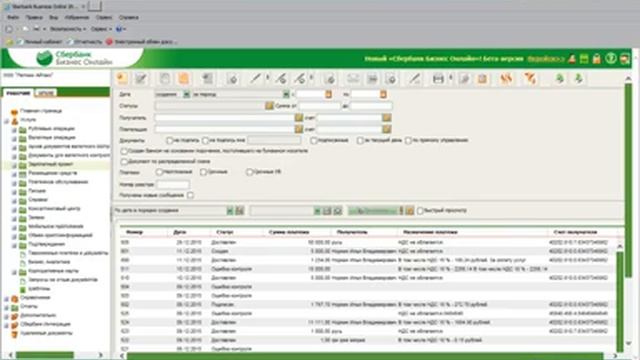This screenshot has height=360, width=640.
Task: Click the 'Номер реестра' input field
Action: coord(173,184)
